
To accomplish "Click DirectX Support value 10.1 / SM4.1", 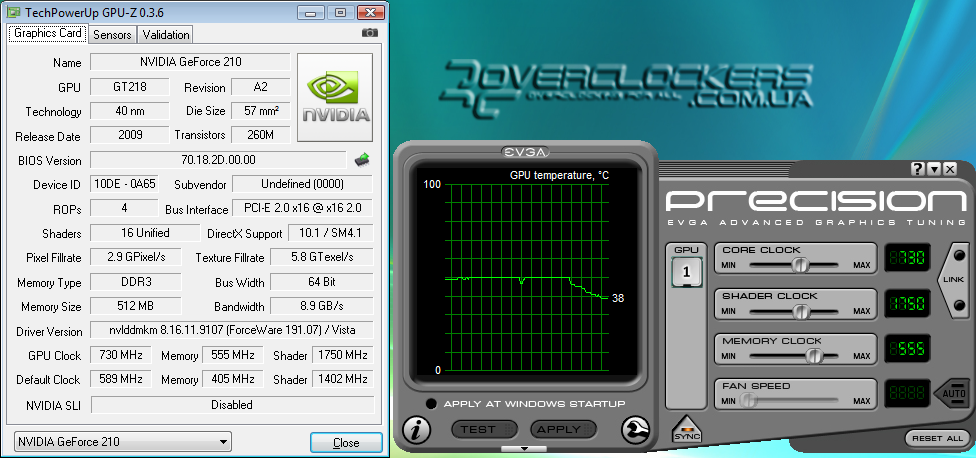I will [331, 233].
